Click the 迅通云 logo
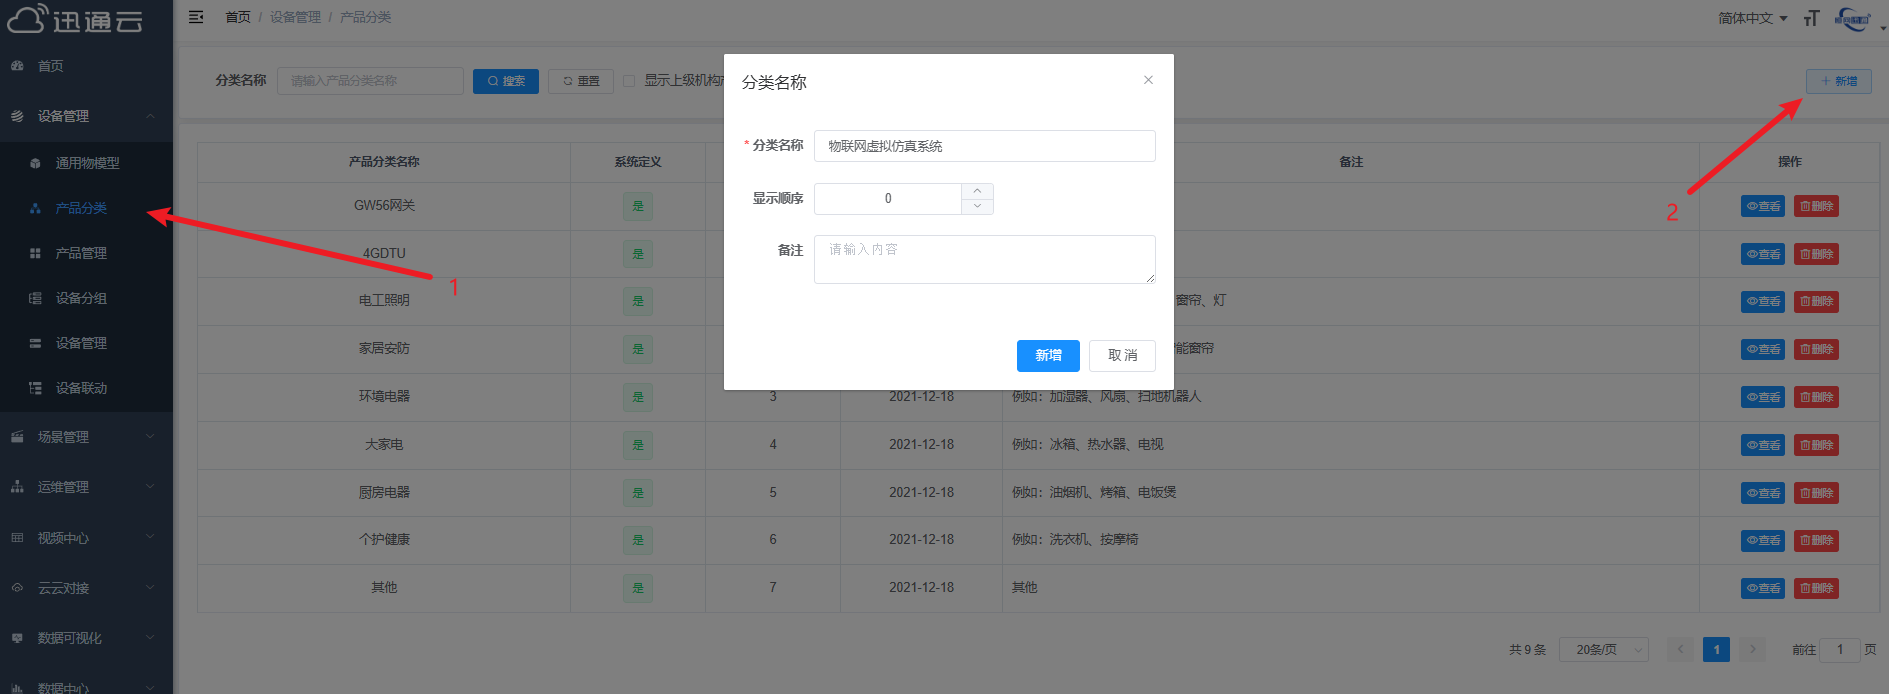The height and width of the screenshot is (694, 1889). coord(76,19)
